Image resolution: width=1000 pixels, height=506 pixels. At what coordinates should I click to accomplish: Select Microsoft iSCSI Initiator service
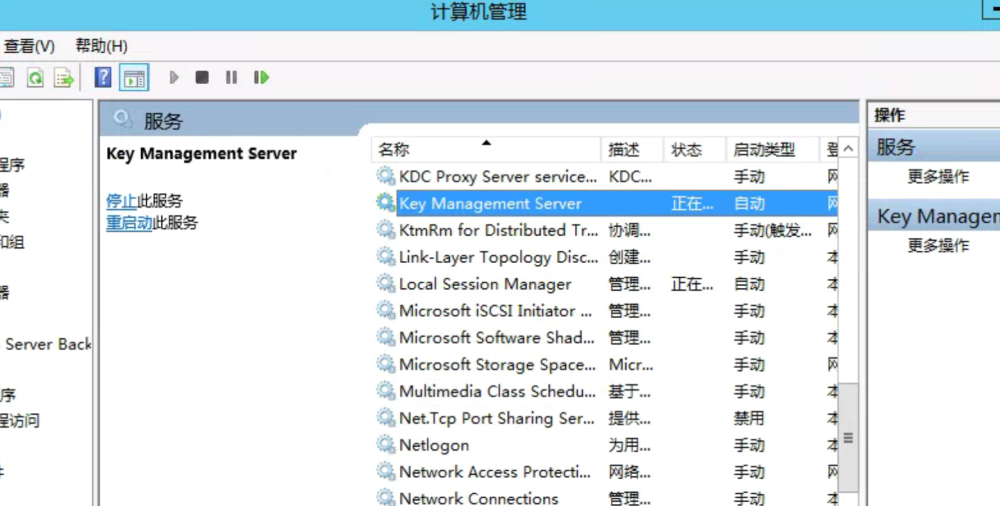pos(605,310)
